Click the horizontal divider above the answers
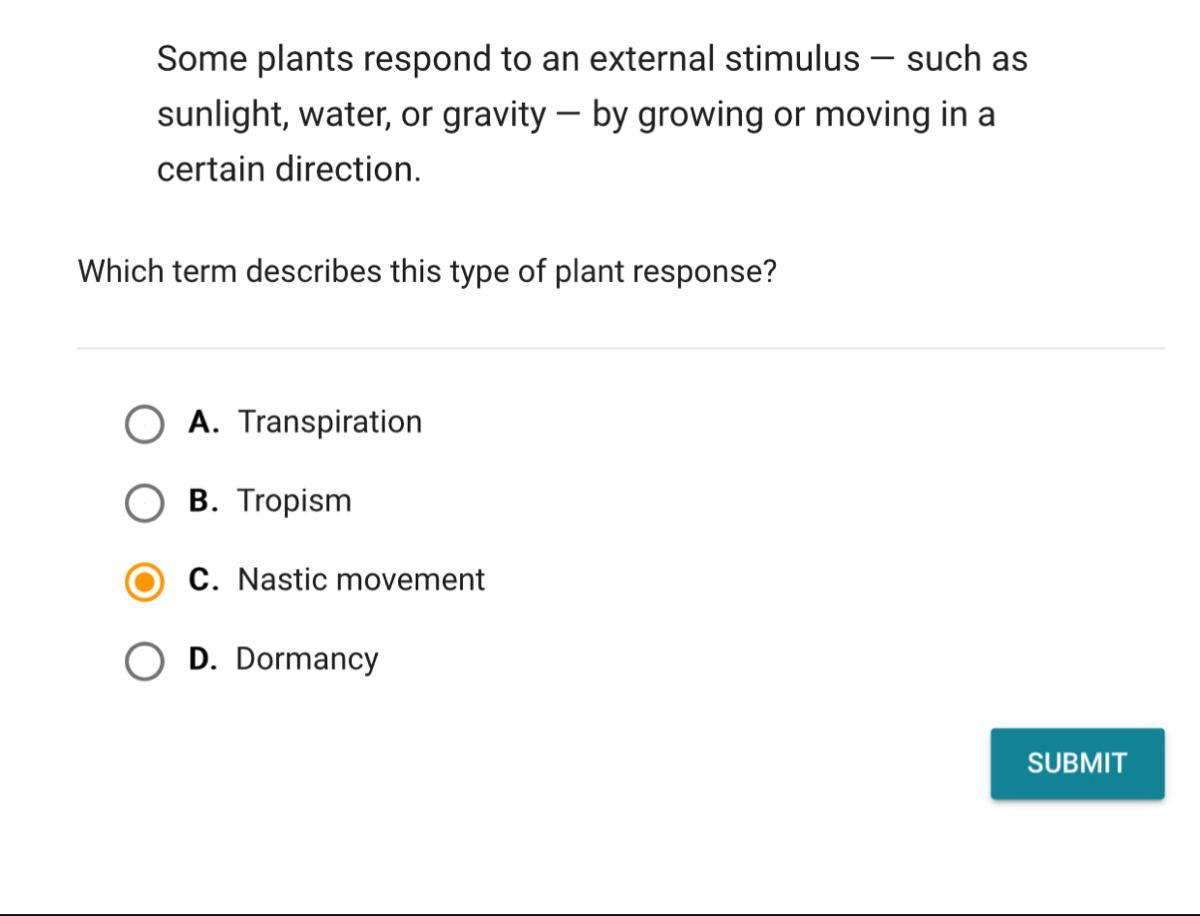 pos(620,348)
